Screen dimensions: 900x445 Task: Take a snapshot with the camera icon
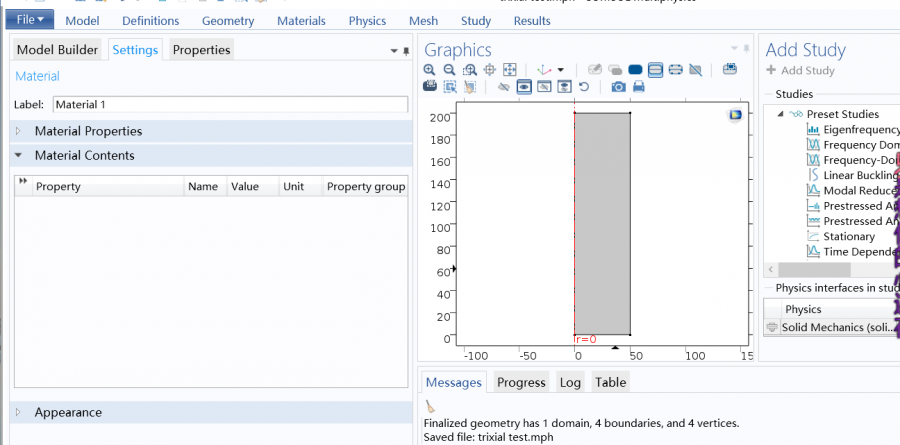(618, 87)
